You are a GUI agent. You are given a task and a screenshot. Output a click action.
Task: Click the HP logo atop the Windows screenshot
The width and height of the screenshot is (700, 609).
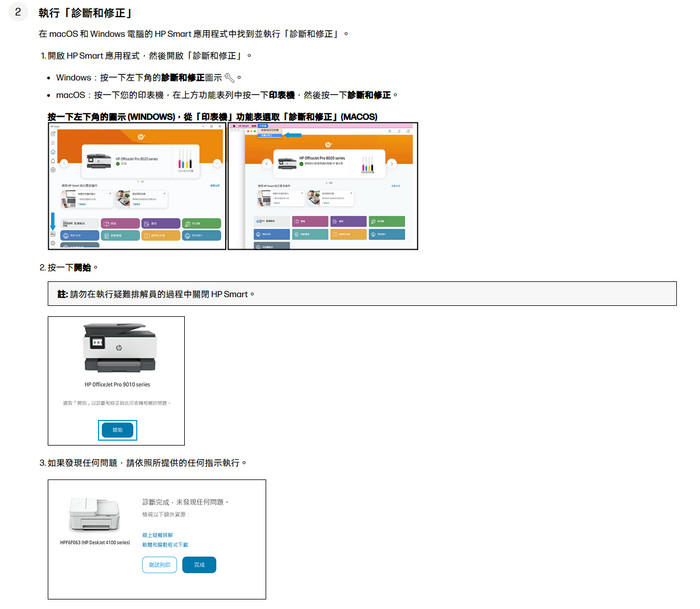pos(141,135)
